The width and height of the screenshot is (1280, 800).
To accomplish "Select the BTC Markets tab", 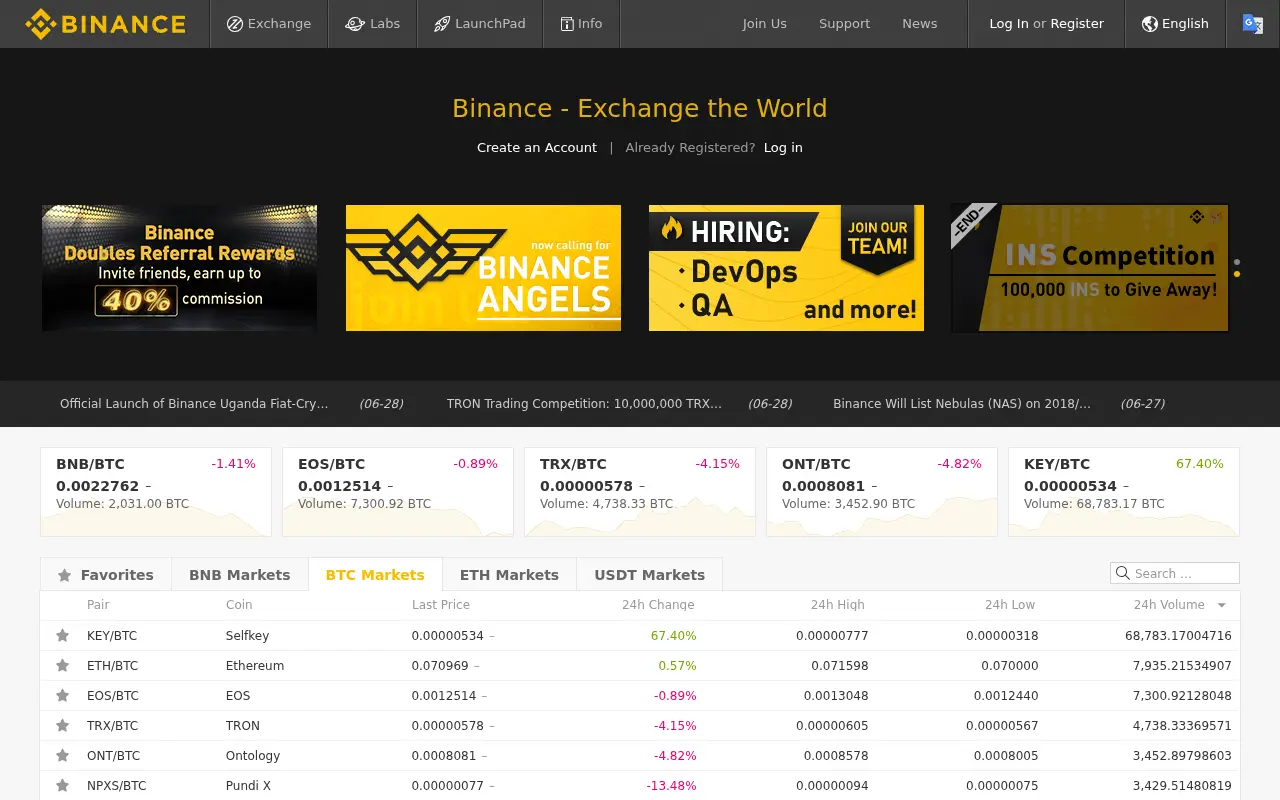I will 375,575.
